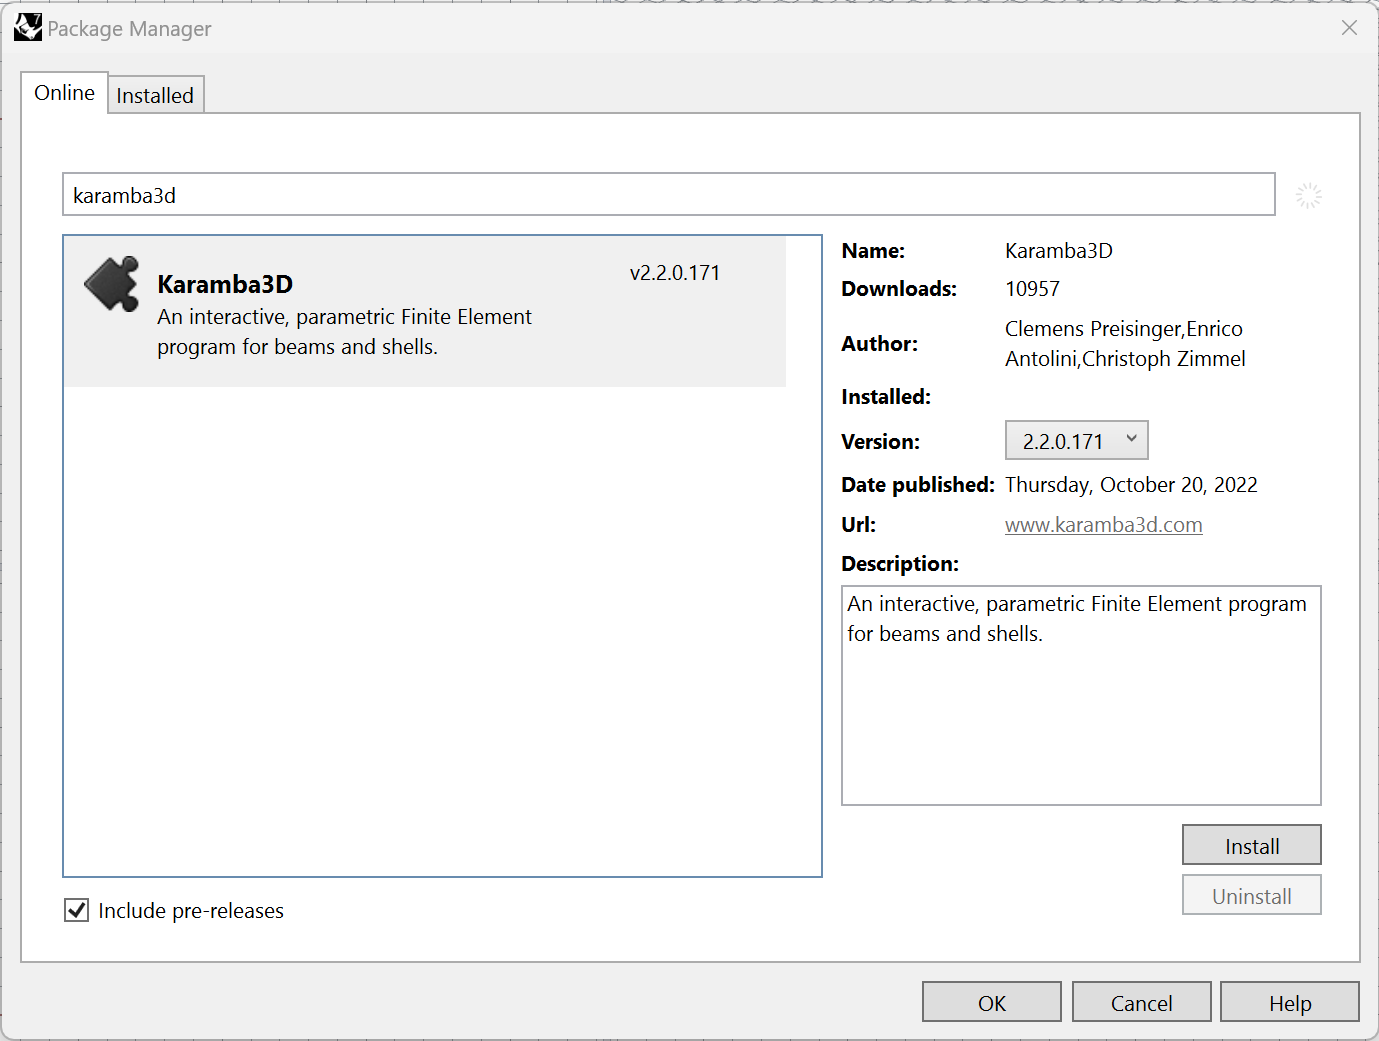Uncheck Include pre-releases checkbox
This screenshot has width=1379, height=1041.
coord(77,910)
